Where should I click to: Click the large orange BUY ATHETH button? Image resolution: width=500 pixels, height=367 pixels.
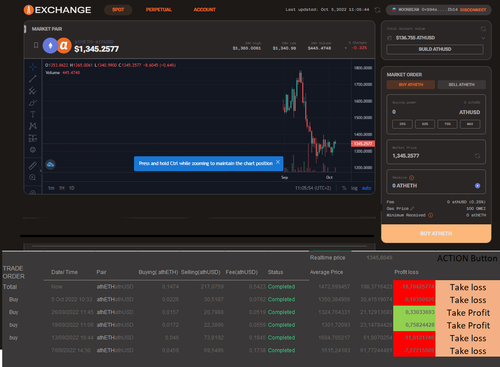coord(436,233)
